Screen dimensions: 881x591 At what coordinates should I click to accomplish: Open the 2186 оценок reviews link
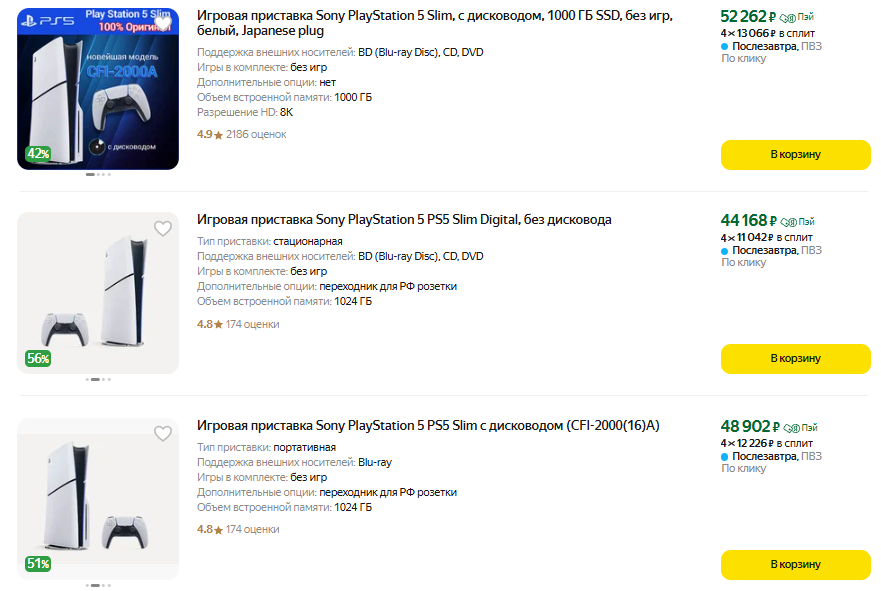pyautogui.click(x=256, y=134)
